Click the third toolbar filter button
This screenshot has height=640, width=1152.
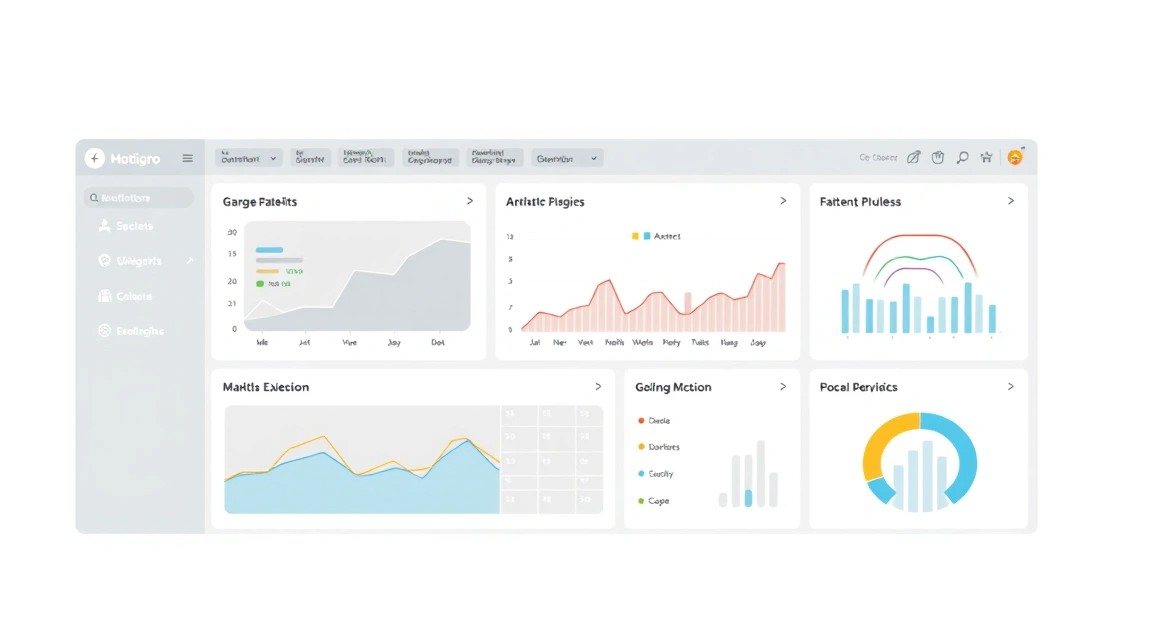coord(365,157)
